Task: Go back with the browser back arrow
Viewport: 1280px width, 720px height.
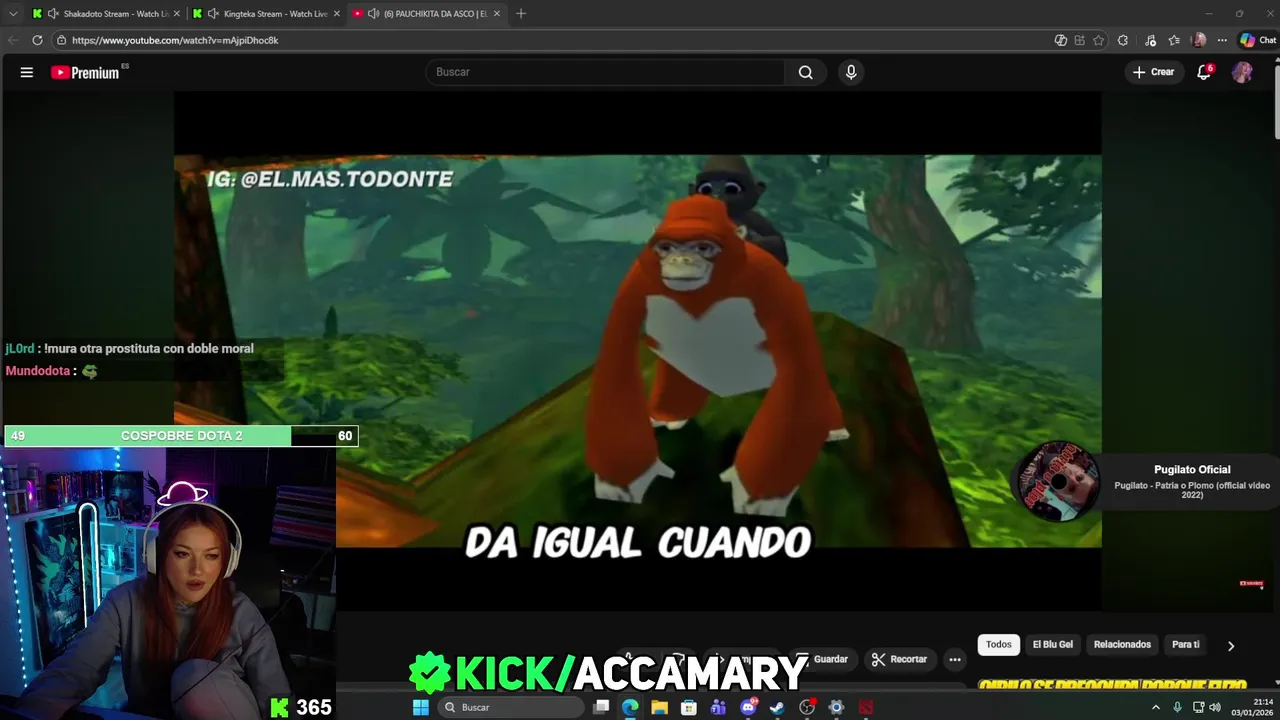Action: pyautogui.click(x=12, y=40)
